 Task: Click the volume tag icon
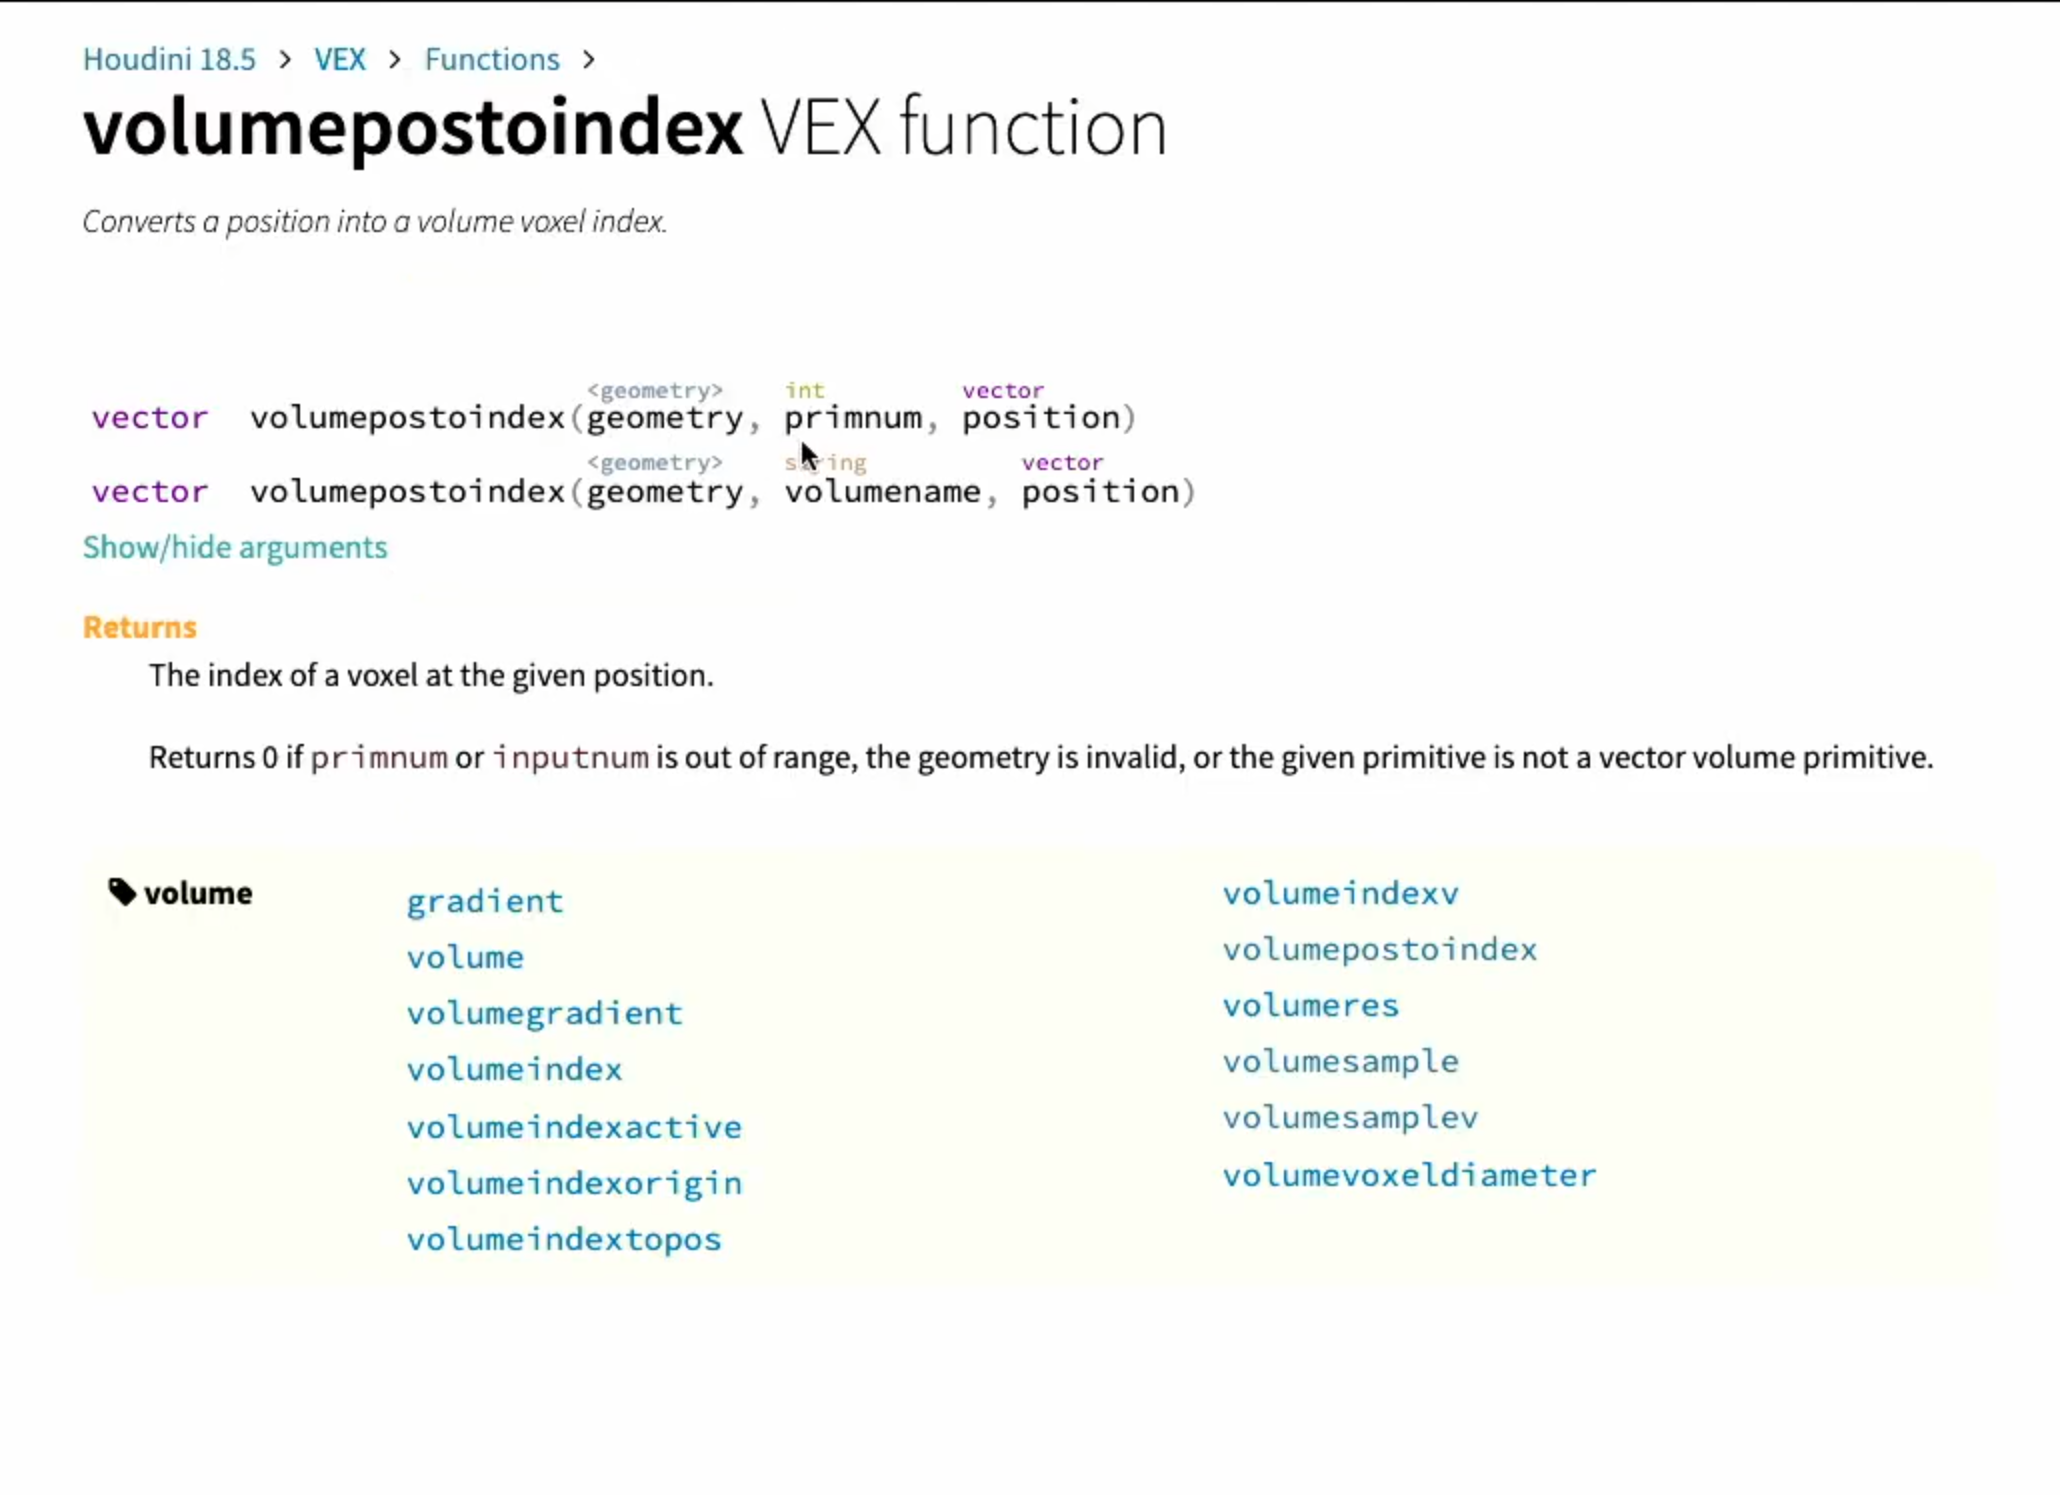(122, 891)
